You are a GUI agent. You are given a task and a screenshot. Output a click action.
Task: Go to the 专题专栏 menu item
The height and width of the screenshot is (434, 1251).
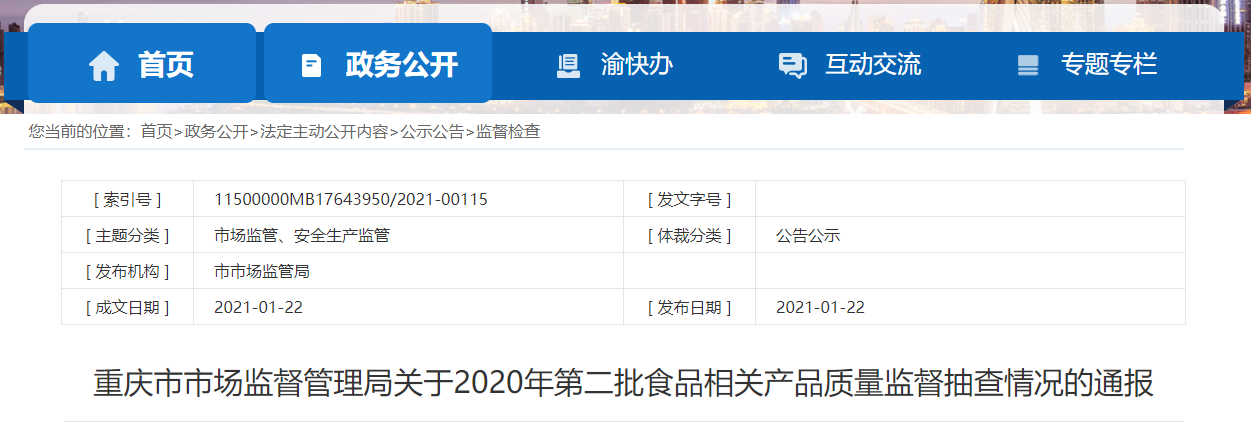coord(1109,65)
